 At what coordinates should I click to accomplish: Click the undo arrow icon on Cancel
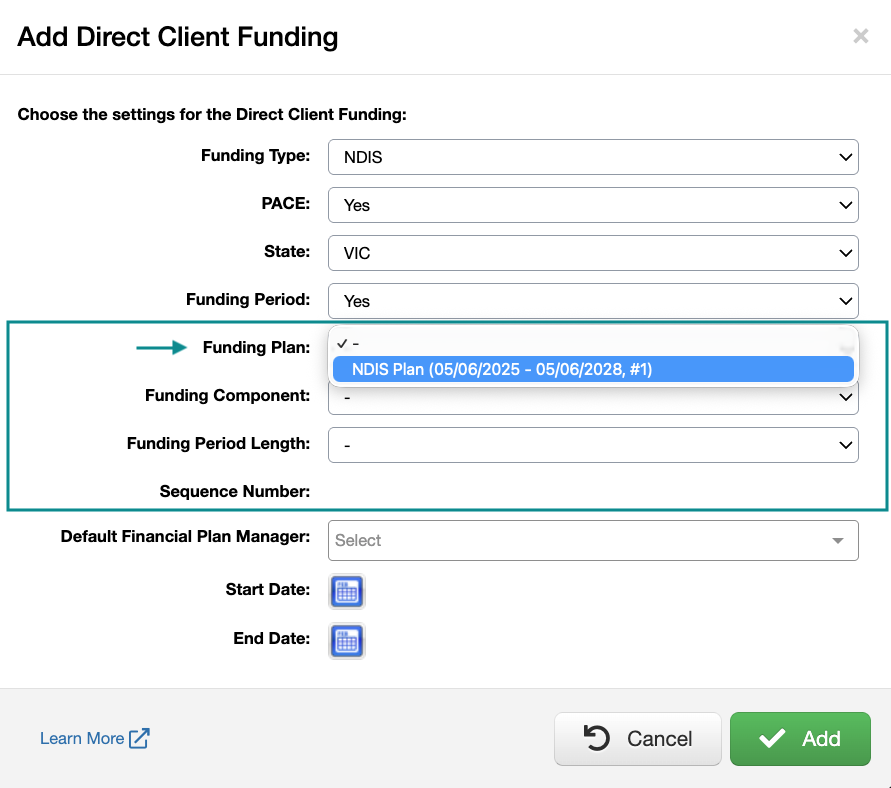[596, 739]
